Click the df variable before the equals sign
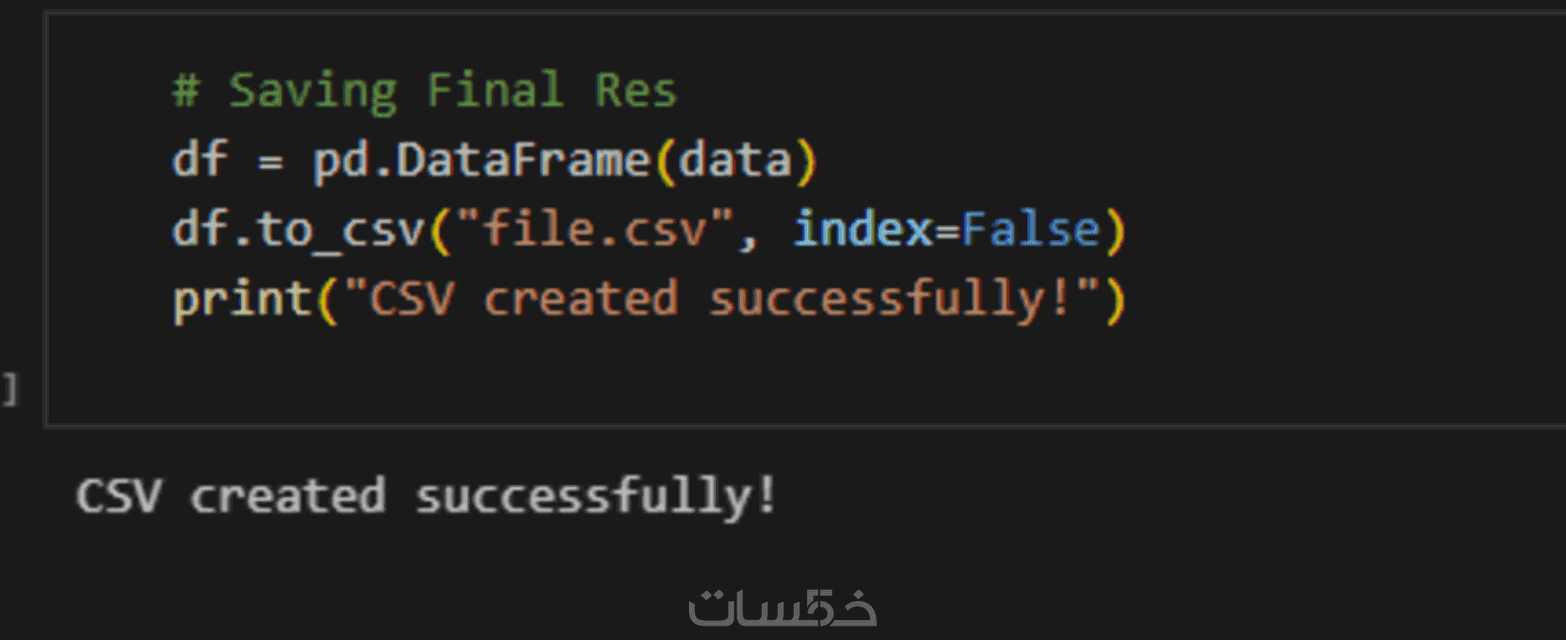 pos(200,160)
